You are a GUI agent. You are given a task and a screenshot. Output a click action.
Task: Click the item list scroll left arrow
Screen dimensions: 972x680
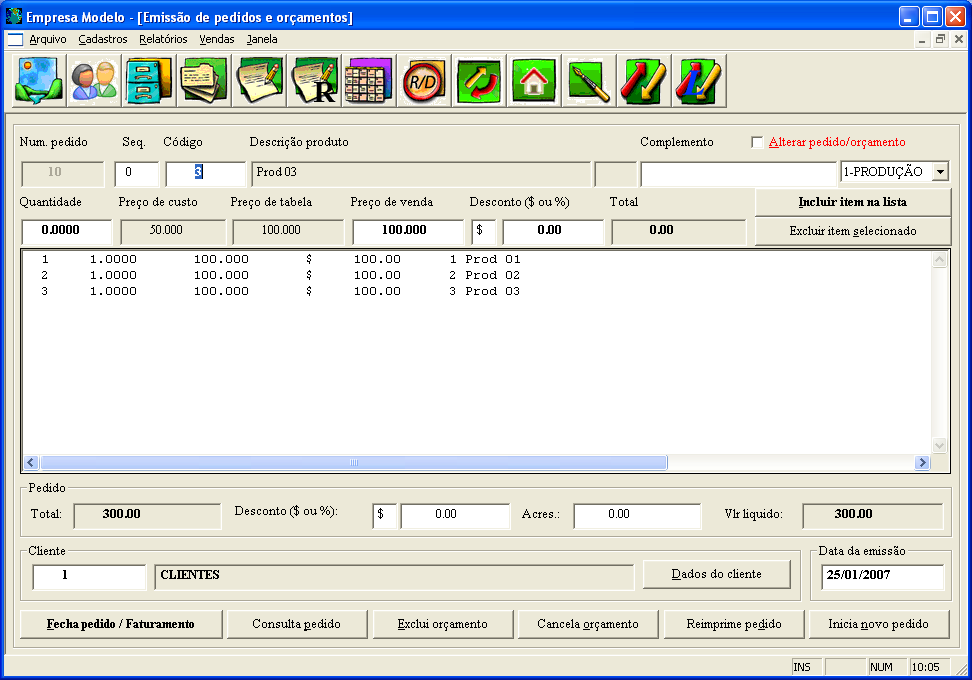pos(31,462)
